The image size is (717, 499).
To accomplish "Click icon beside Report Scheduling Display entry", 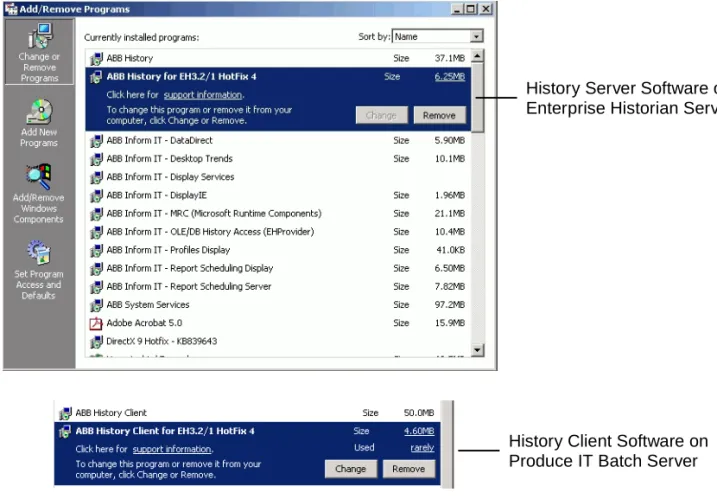I will point(96,269).
